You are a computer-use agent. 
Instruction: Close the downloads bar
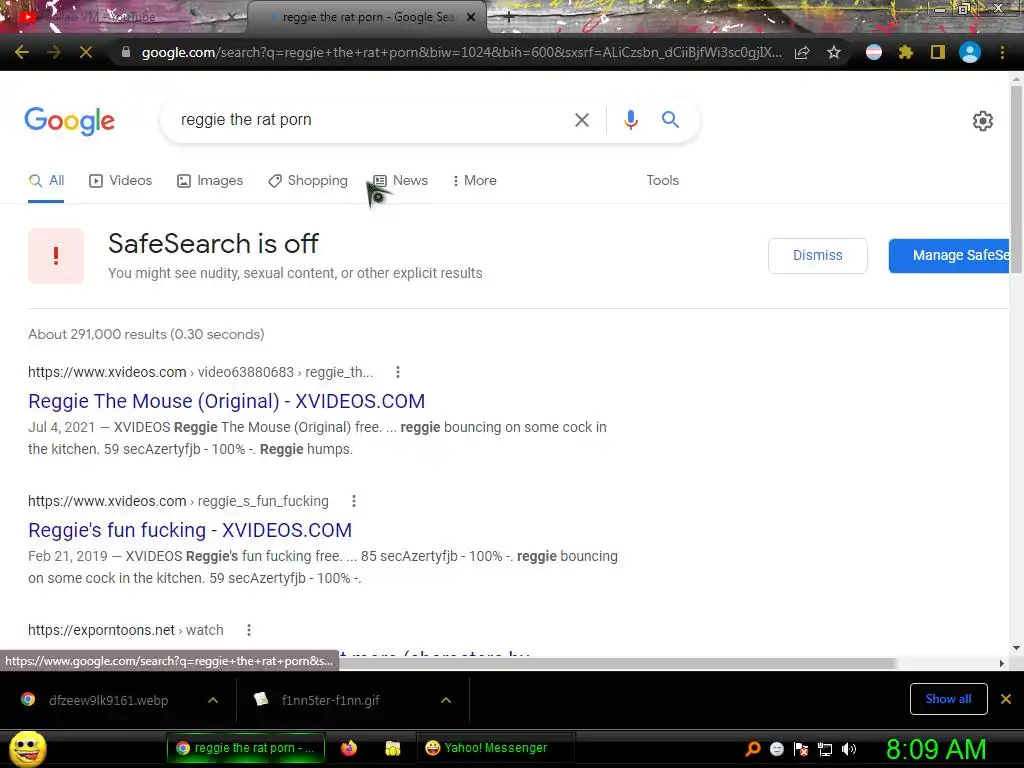[1006, 699]
